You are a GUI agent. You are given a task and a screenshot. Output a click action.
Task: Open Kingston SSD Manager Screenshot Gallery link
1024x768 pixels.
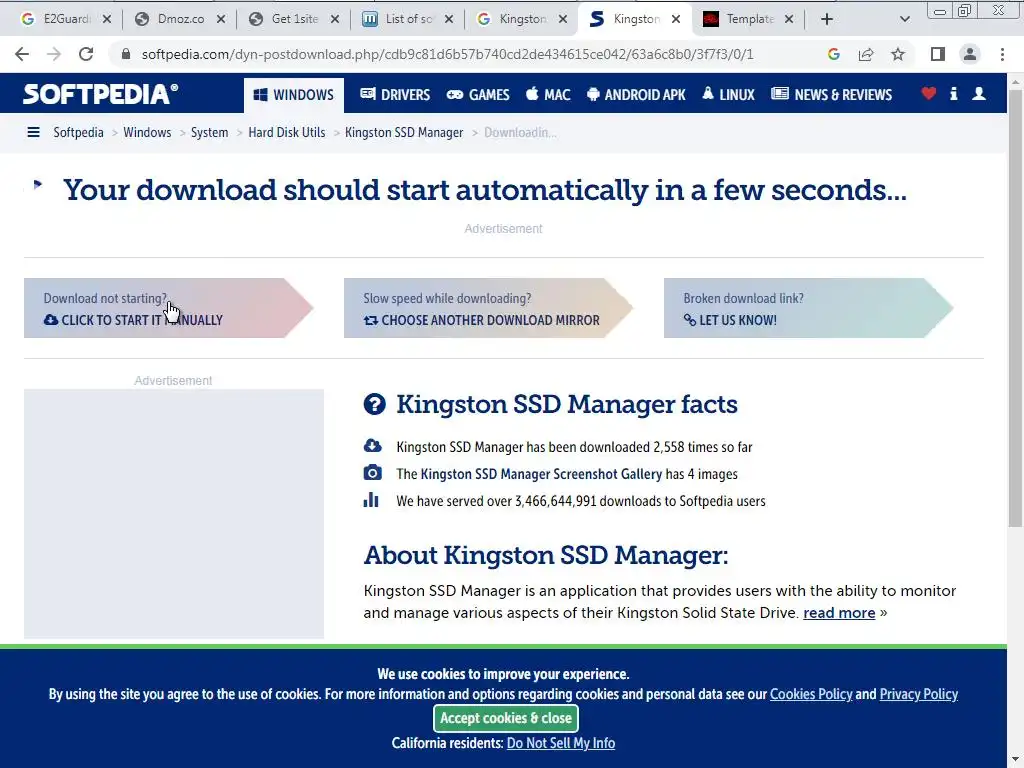[x=541, y=474]
